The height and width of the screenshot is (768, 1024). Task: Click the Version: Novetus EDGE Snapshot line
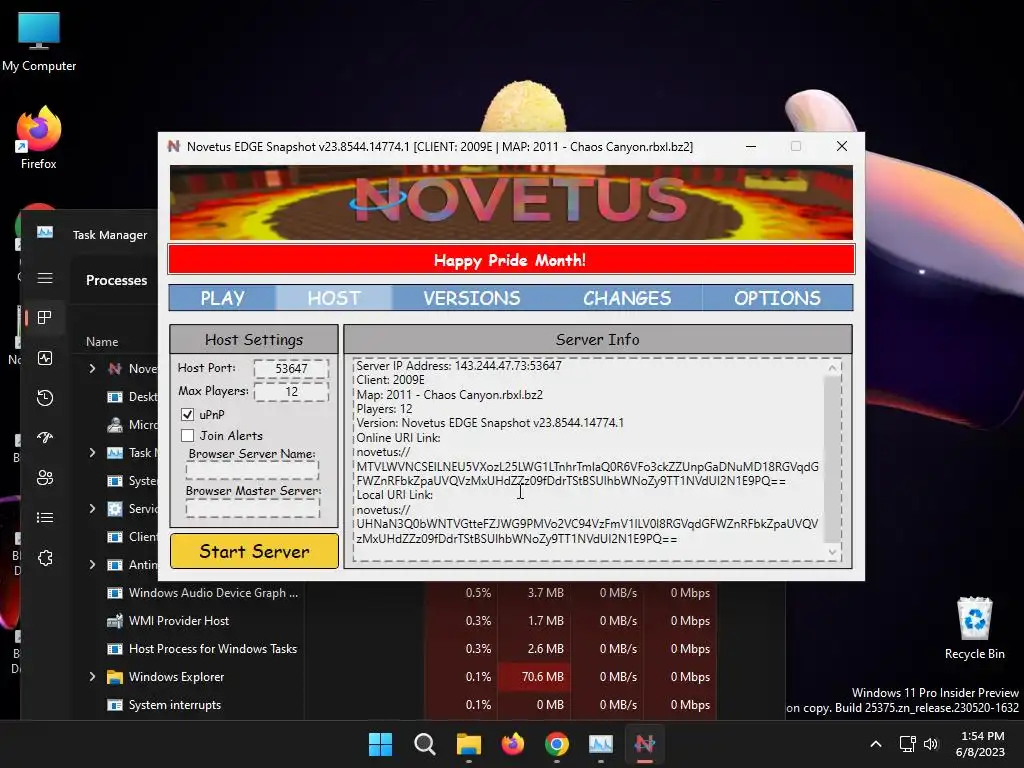(x=490, y=423)
